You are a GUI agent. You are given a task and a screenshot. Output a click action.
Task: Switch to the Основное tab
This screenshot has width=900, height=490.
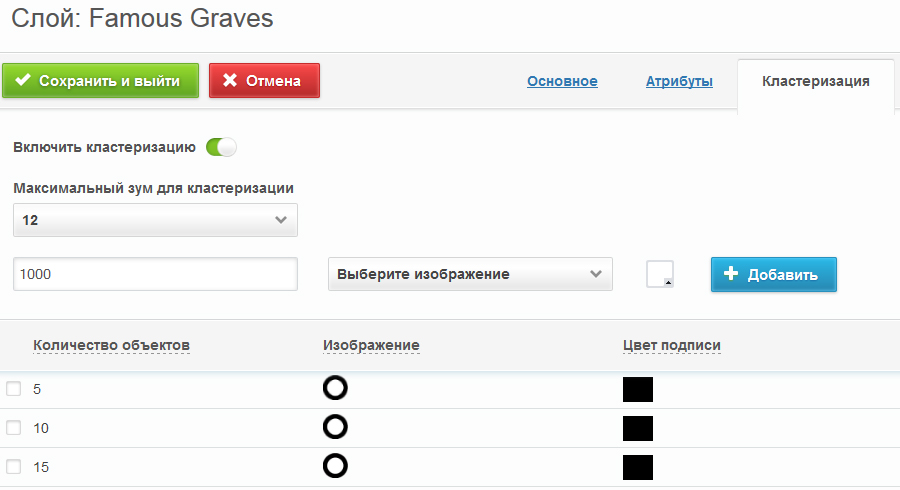[x=562, y=81]
